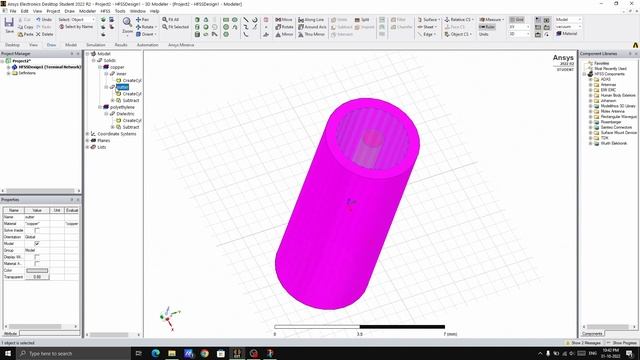Viewport: 640px width, 360px height.
Task: Open the XY plane dropdown
Action: [x=519, y=27]
